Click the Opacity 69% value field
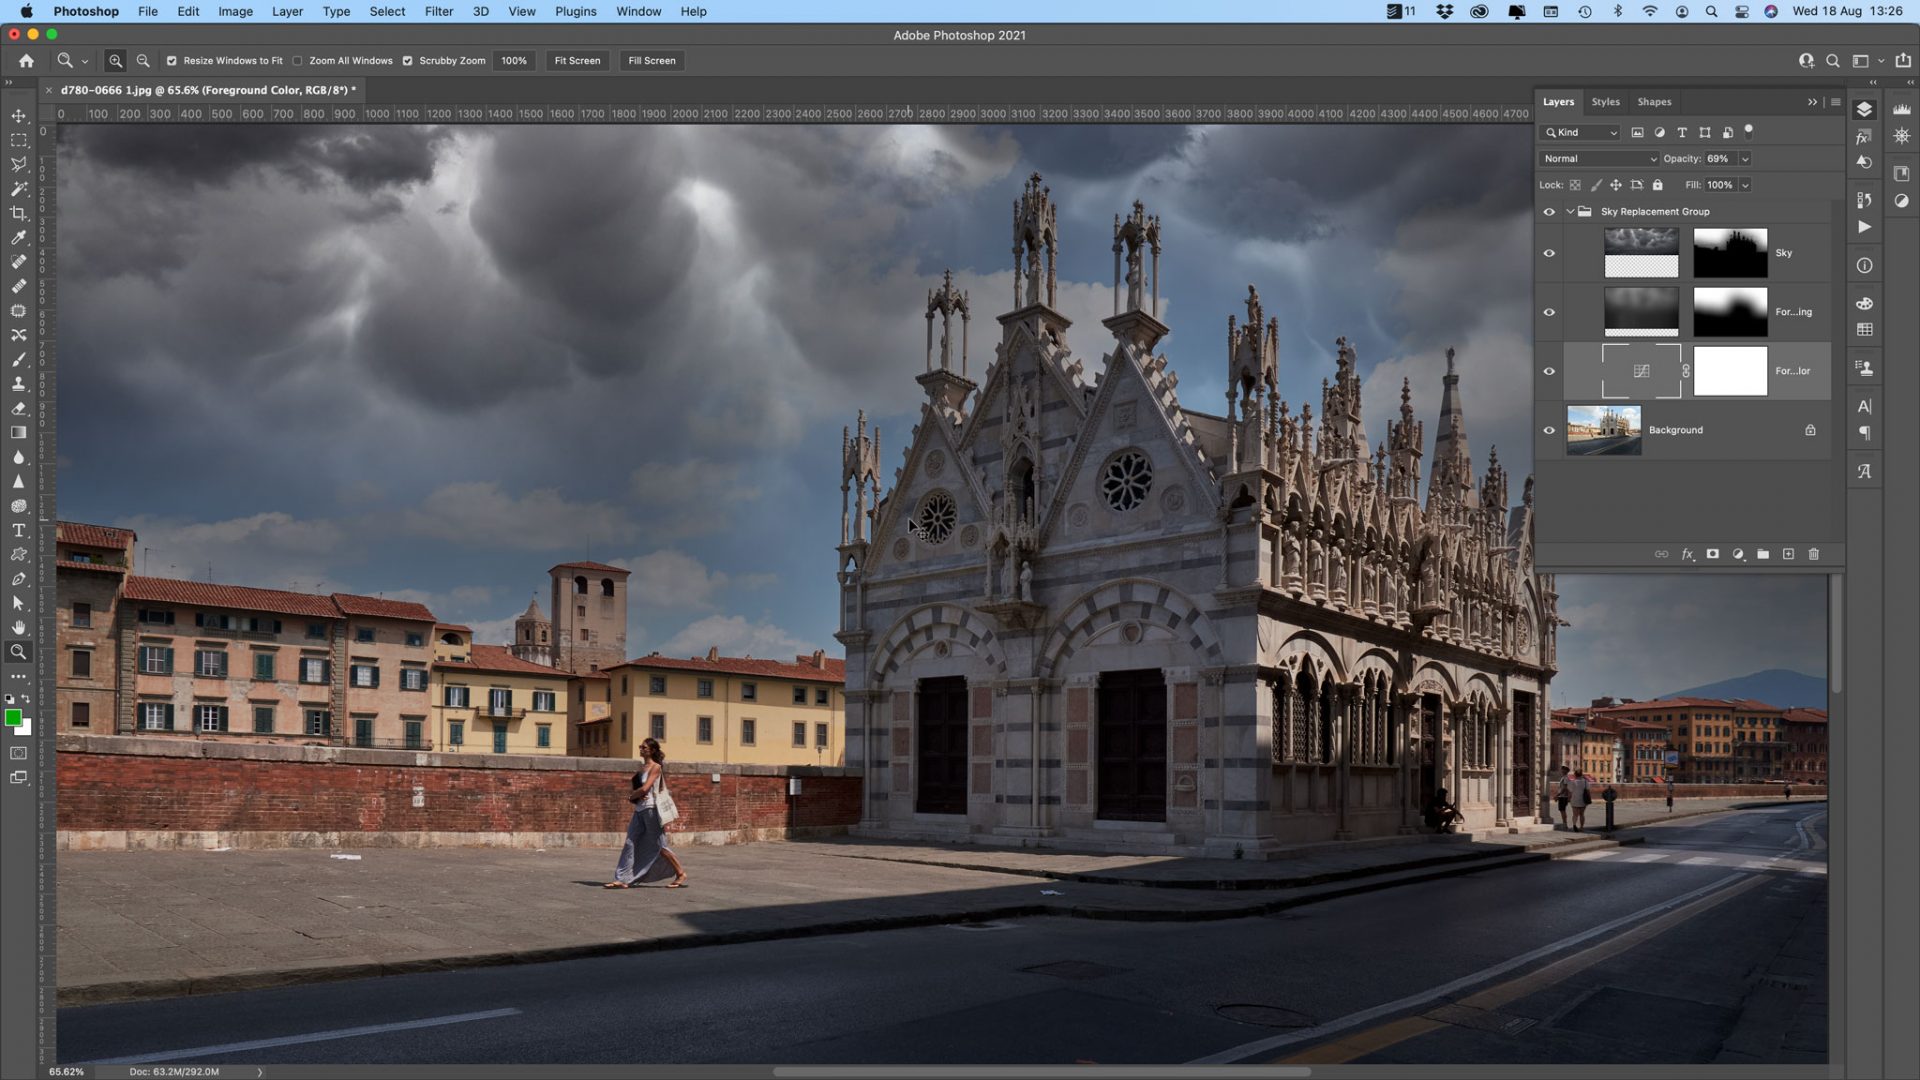This screenshot has width=1920, height=1080. pos(1720,159)
